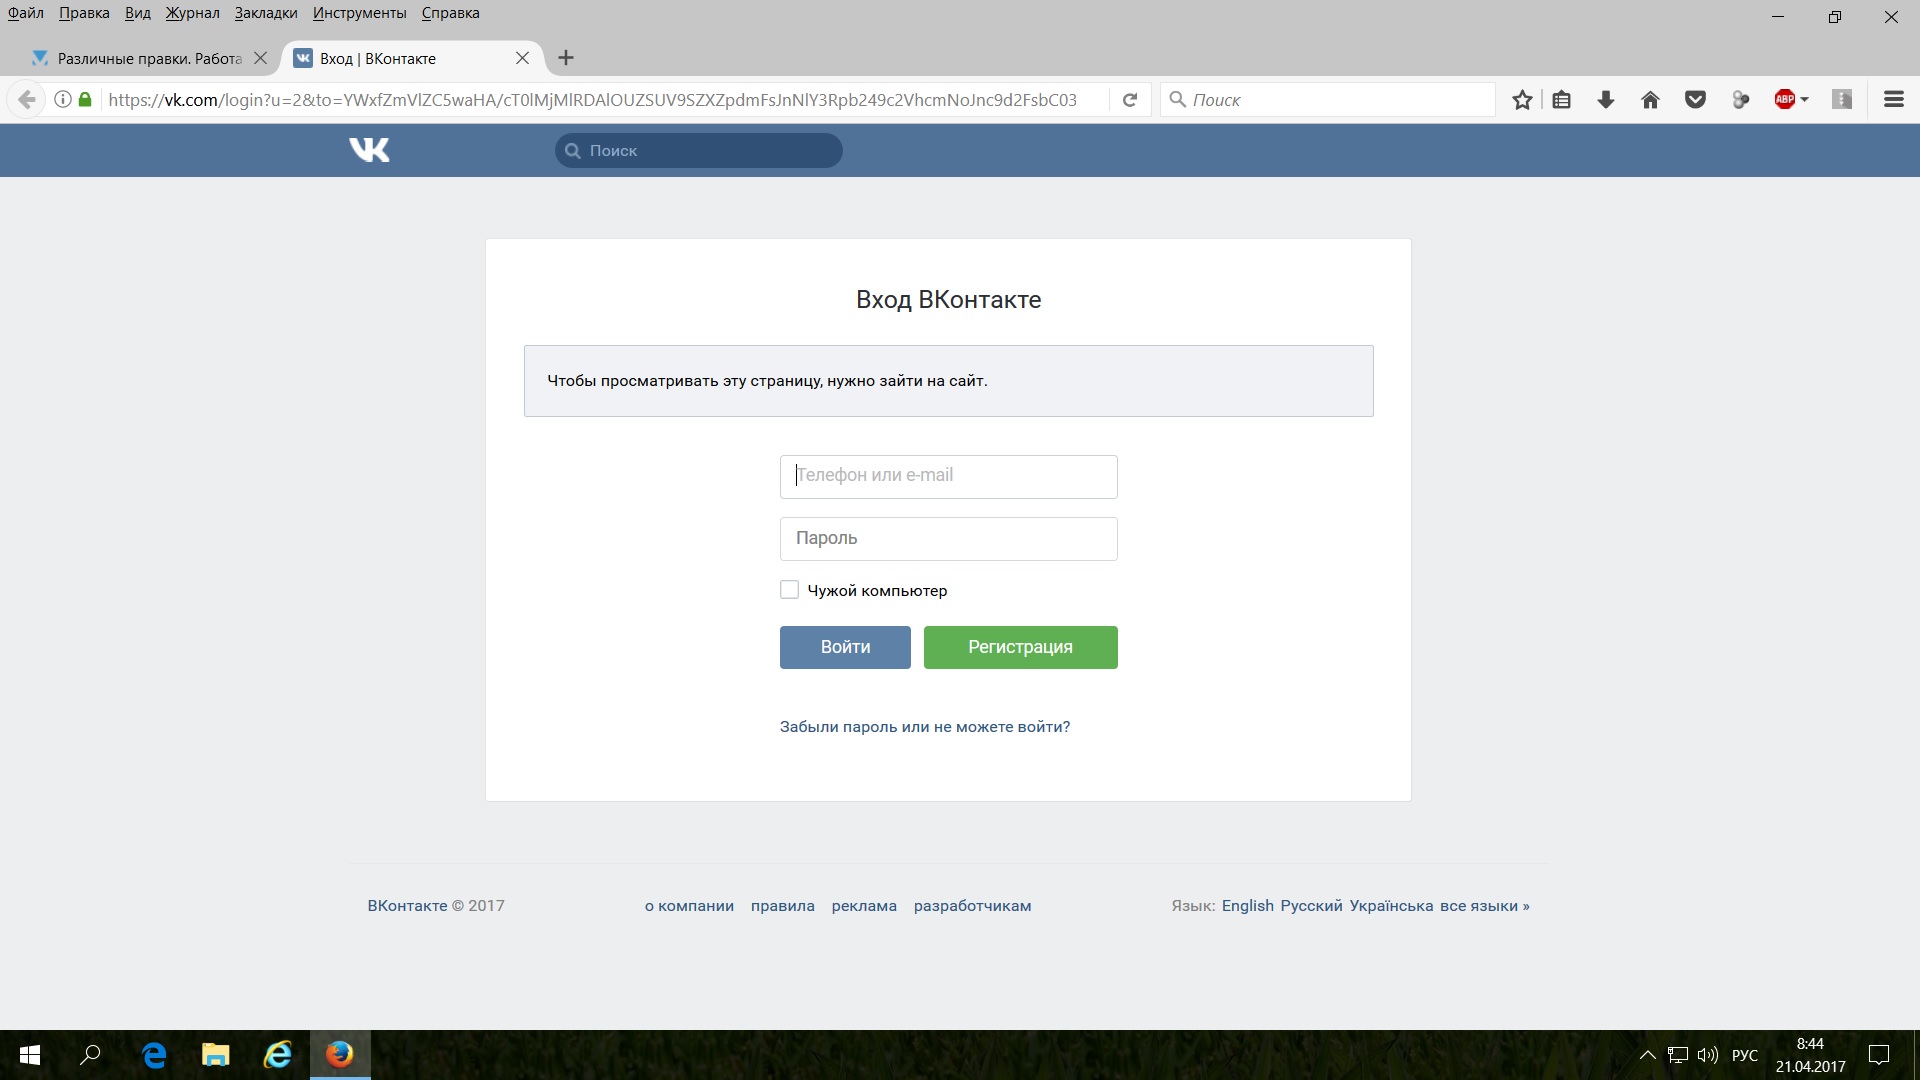
Task: Click the back arrow navigation button
Action: 27,100
